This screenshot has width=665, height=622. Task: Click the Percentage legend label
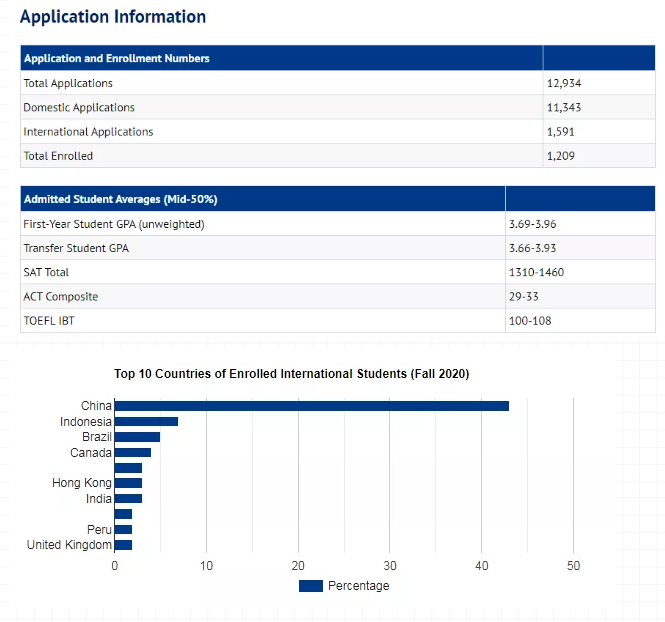coord(358,586)
